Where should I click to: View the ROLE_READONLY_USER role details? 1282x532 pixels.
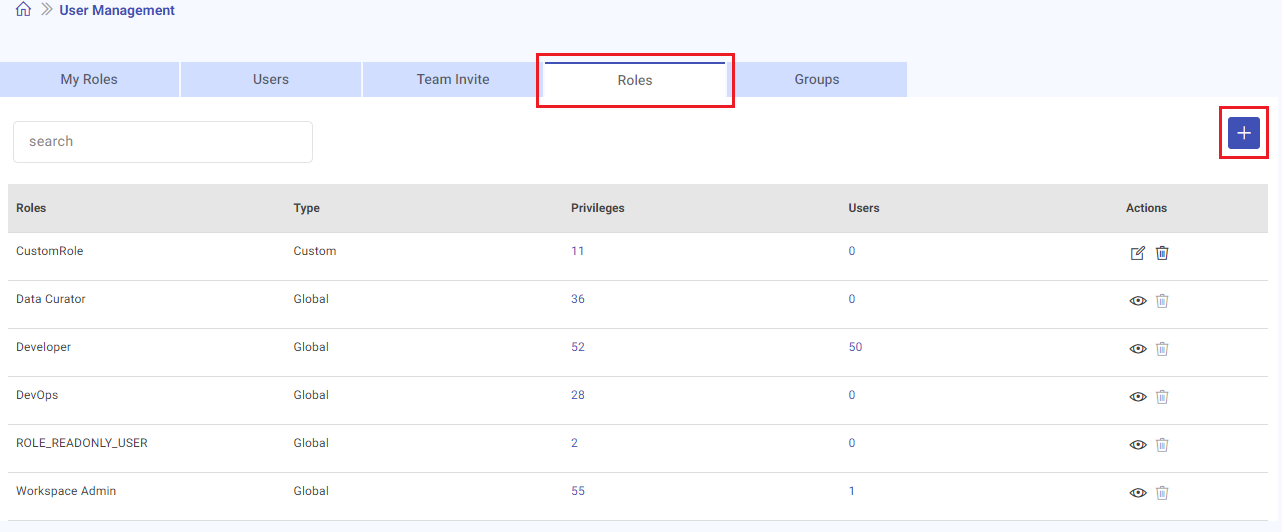click(1137, 445)
